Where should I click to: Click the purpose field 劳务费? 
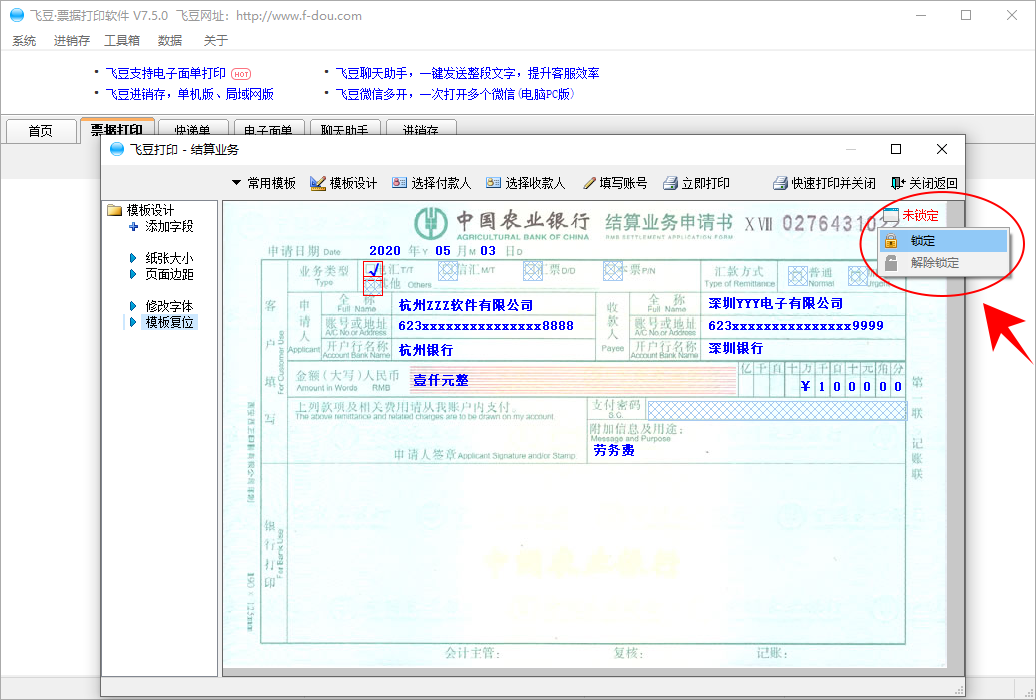[614, 450]
